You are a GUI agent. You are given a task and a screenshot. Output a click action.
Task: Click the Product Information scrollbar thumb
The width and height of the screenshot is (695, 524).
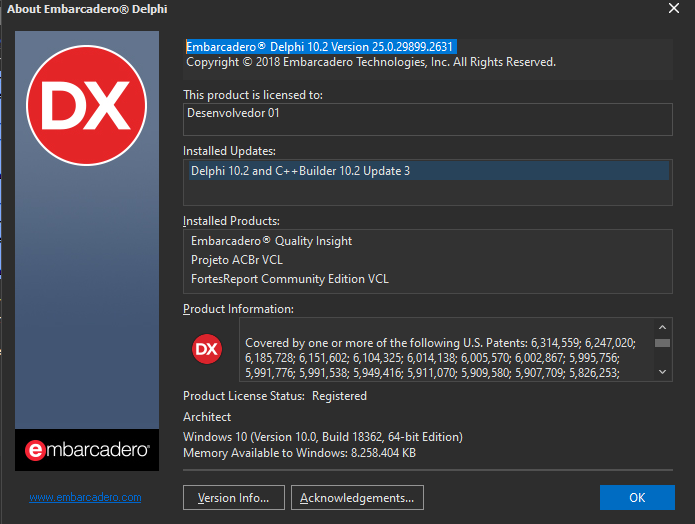(662, 343)
